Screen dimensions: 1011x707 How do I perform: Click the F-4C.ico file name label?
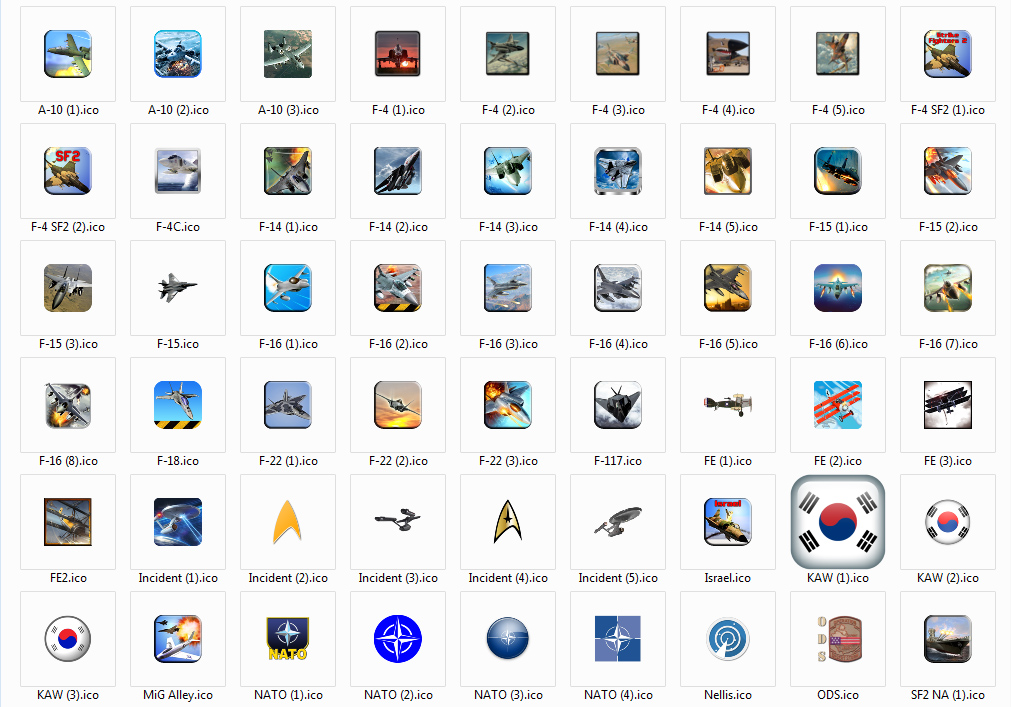[178, 227]
